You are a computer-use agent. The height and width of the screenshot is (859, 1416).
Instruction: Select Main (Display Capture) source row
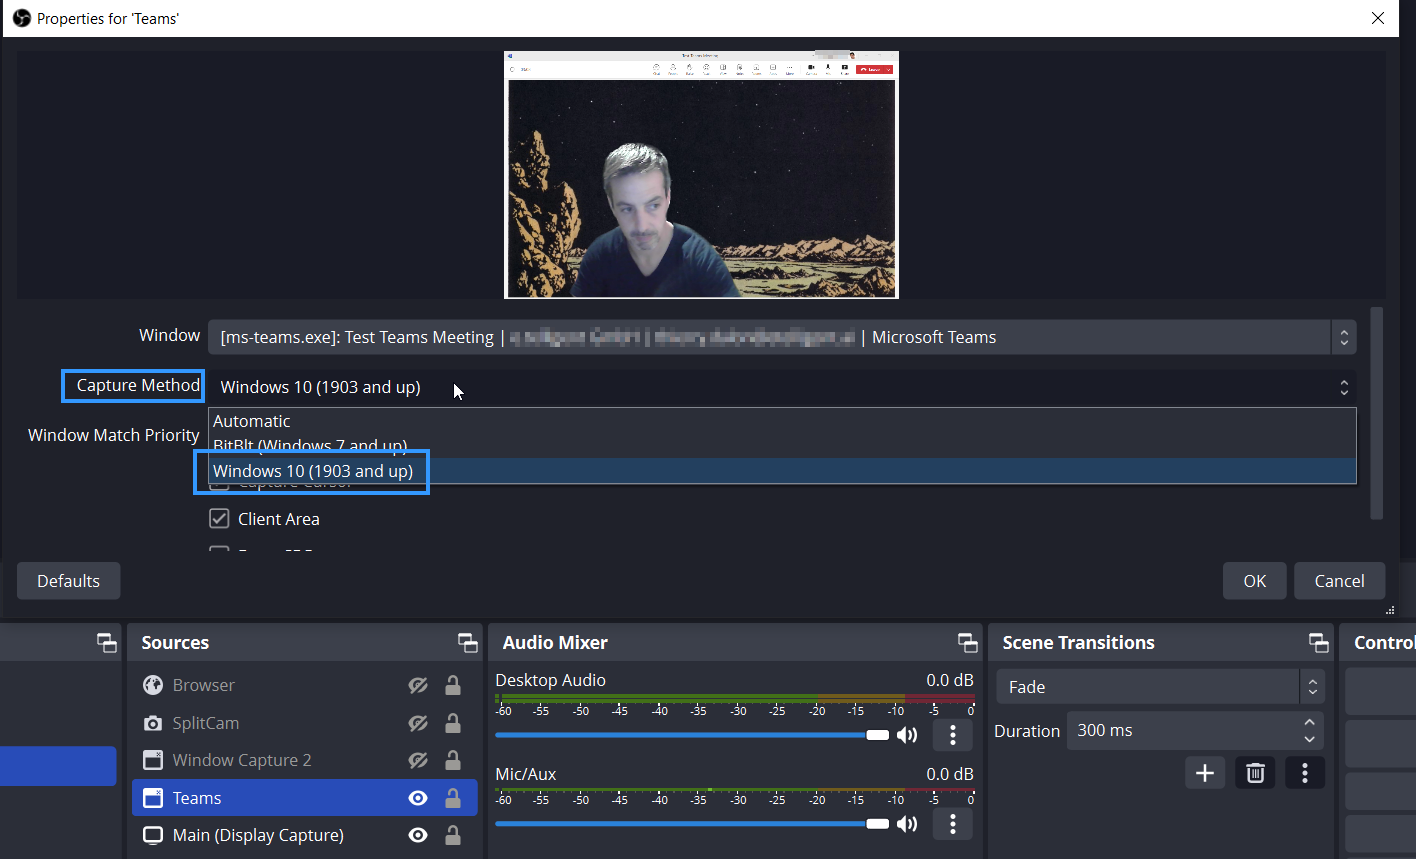[x=304, y=835]
